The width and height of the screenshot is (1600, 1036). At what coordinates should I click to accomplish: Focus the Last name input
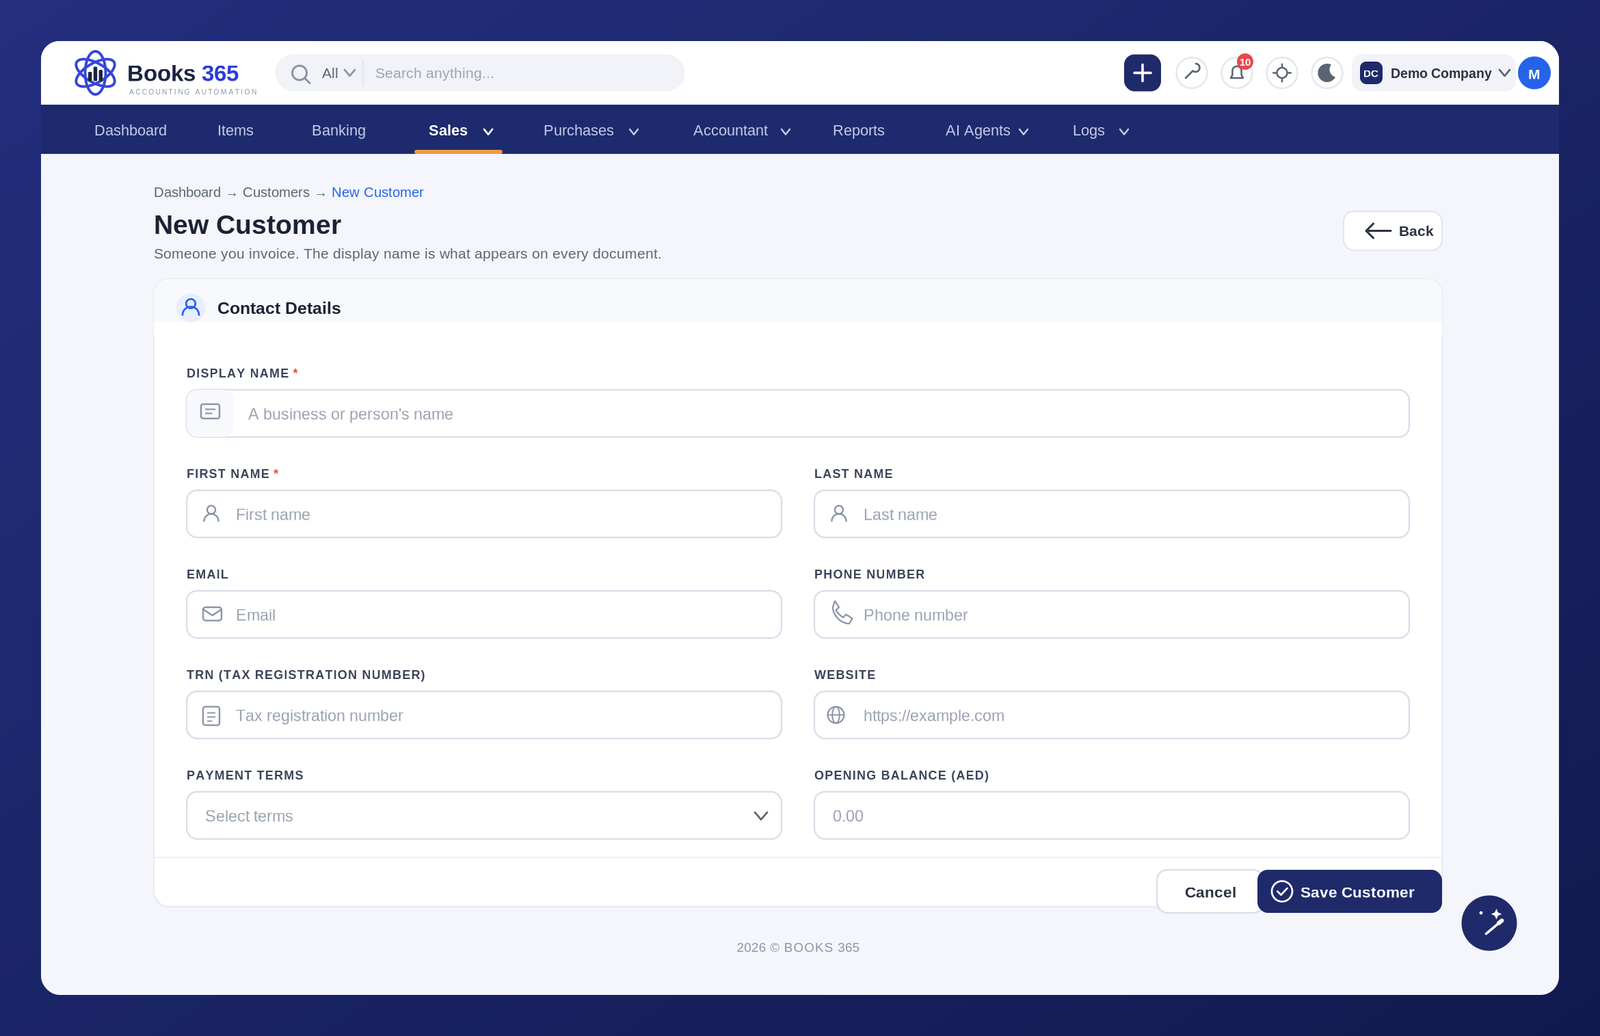pyautogui.click(x=1112, y=514)
